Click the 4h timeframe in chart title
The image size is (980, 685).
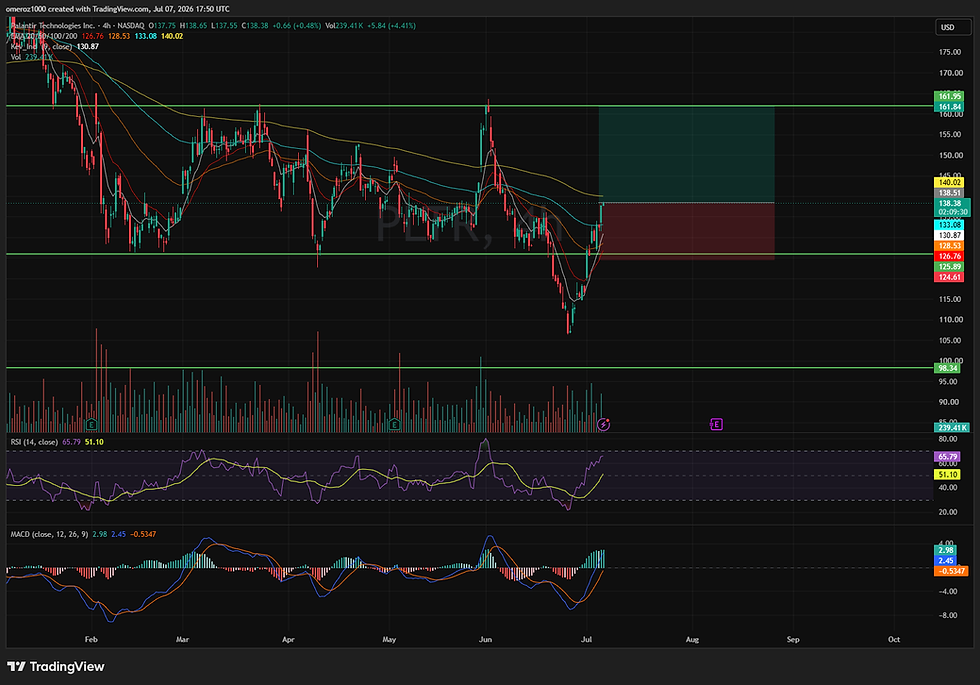107,26
